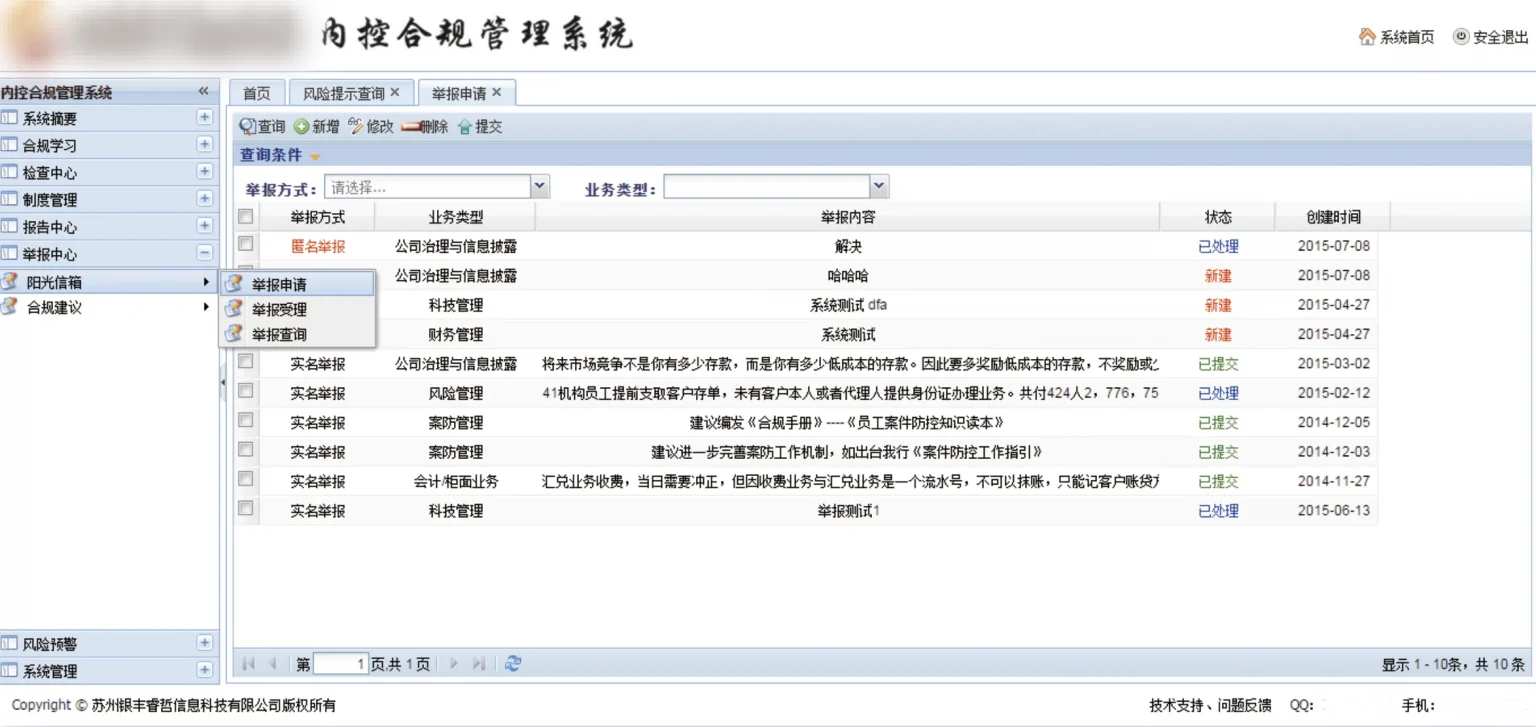1536x727 pixels.
Task: Open the 举报方式 dropdown list
Action: click(x=540, y=187)
